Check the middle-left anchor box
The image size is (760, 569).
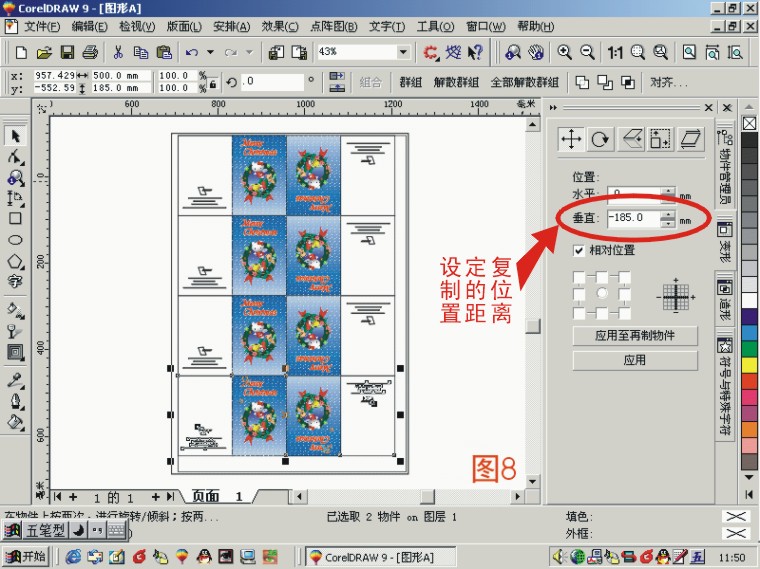(579, 295)
